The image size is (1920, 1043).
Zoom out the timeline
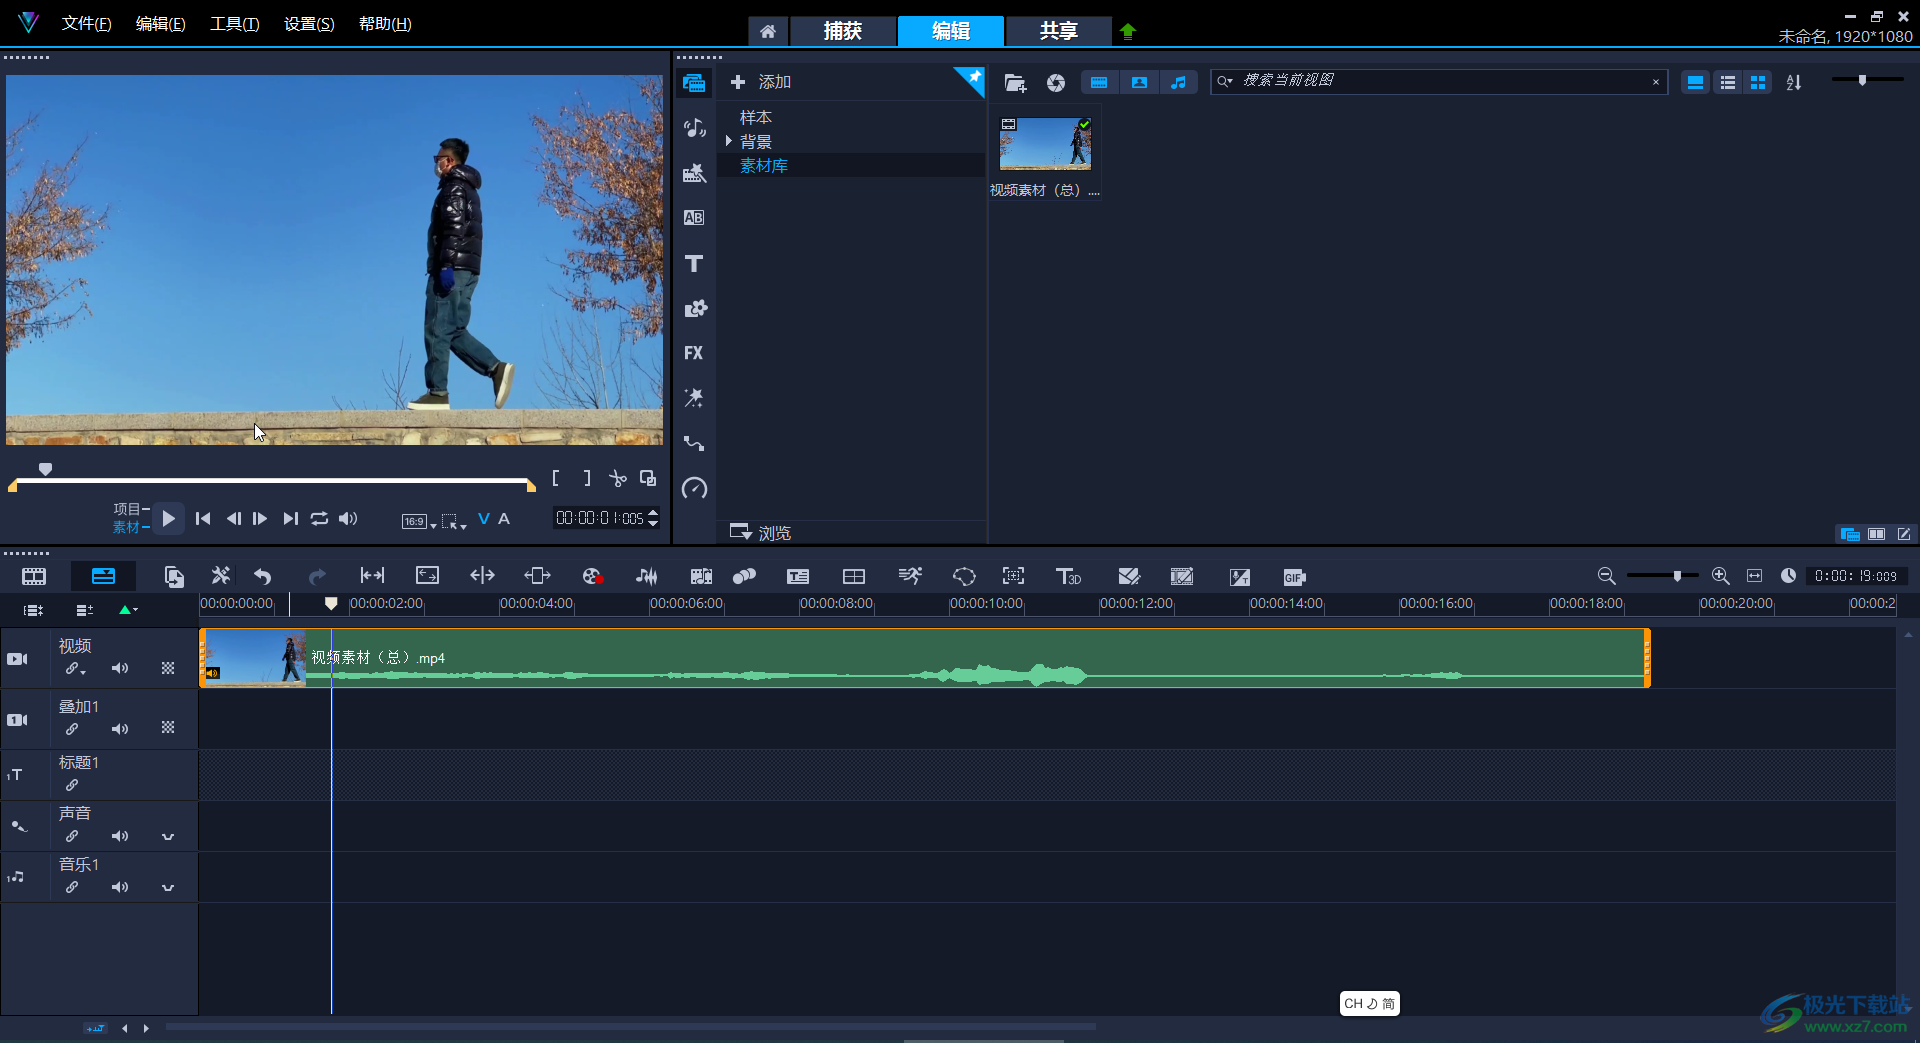1606,576
